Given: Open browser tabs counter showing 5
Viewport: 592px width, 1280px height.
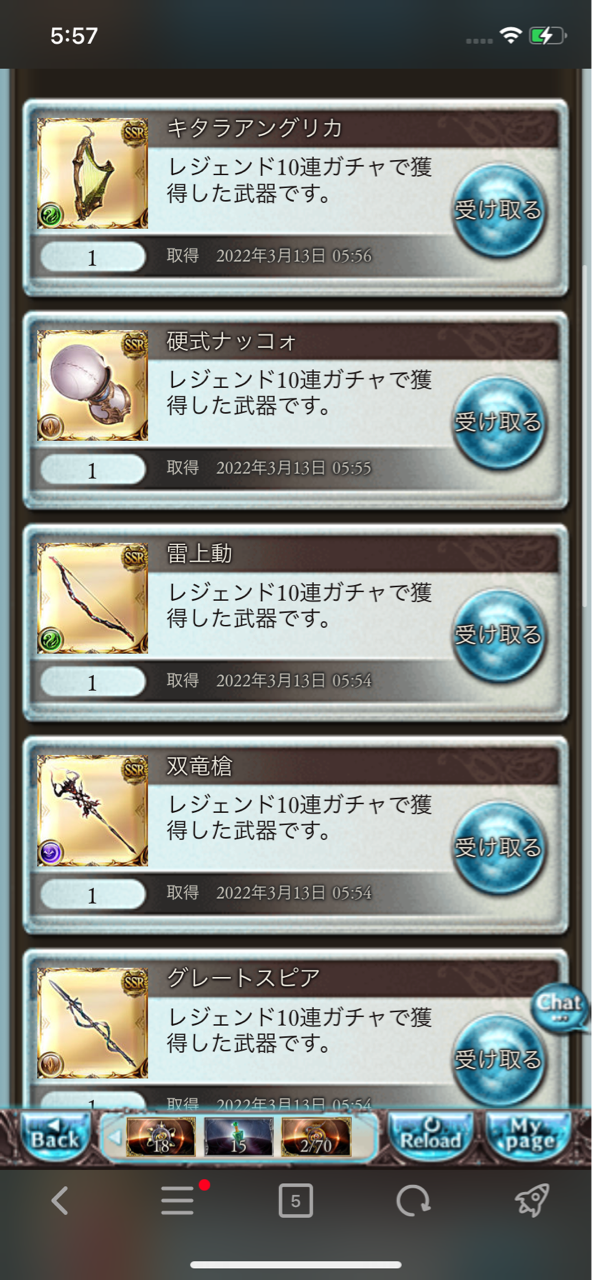Looking at the screenshot, I should 295,1201.
